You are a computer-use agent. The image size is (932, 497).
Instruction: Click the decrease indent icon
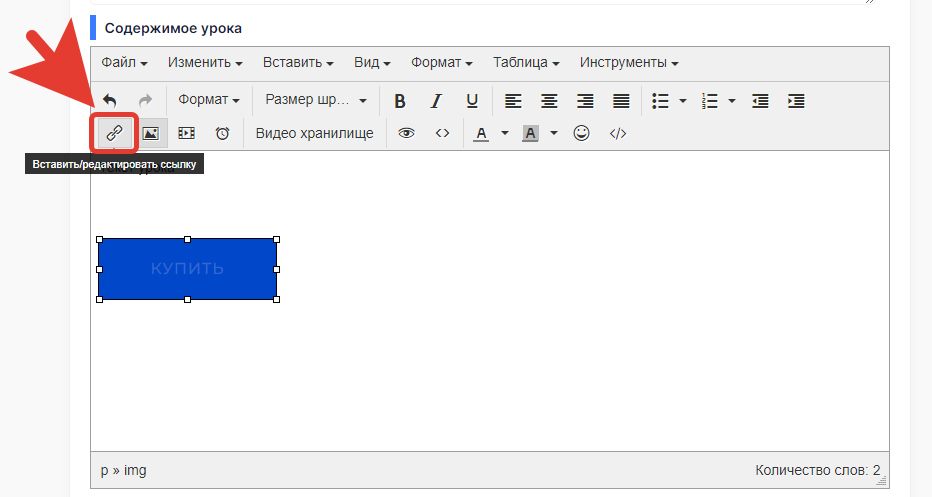760,100
